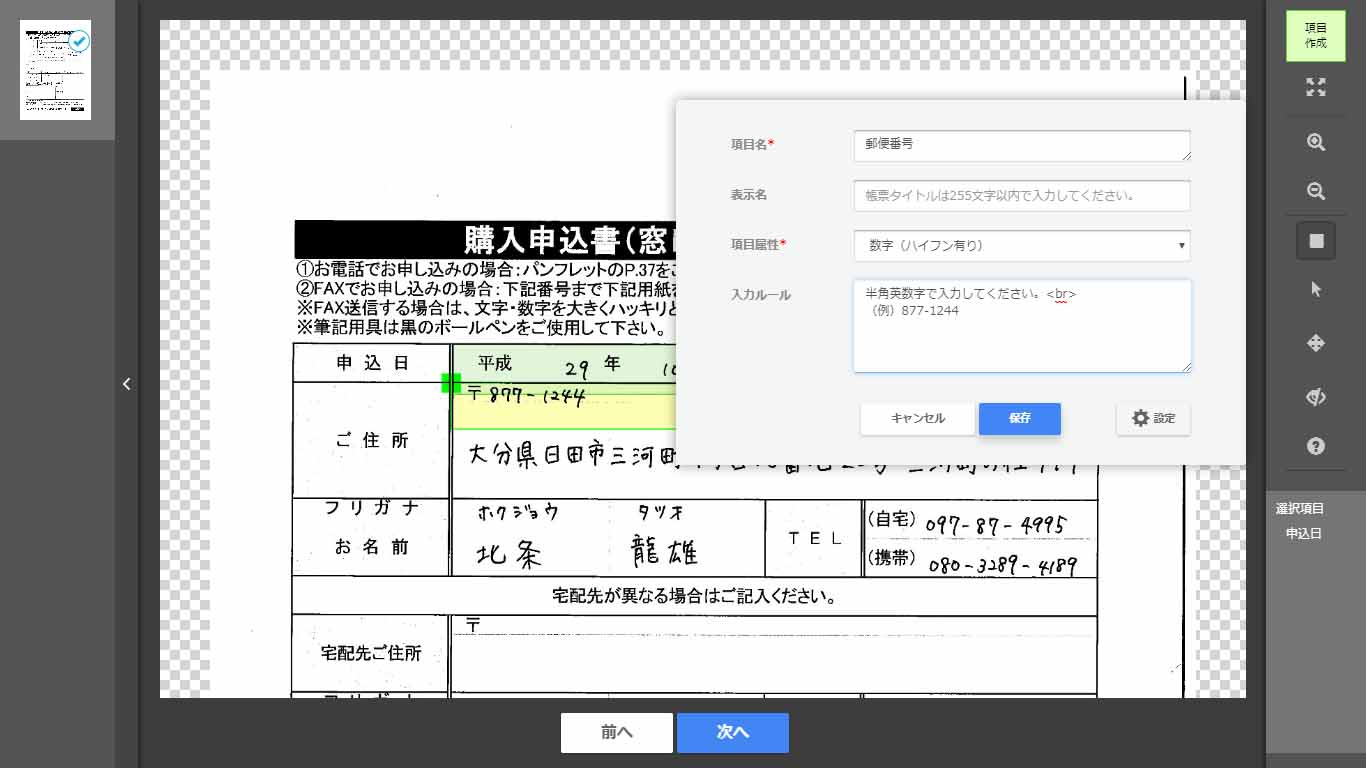Click the green highlighted 申込日 region
This screenshot has height=768, width=1366.
pos(564,363)
